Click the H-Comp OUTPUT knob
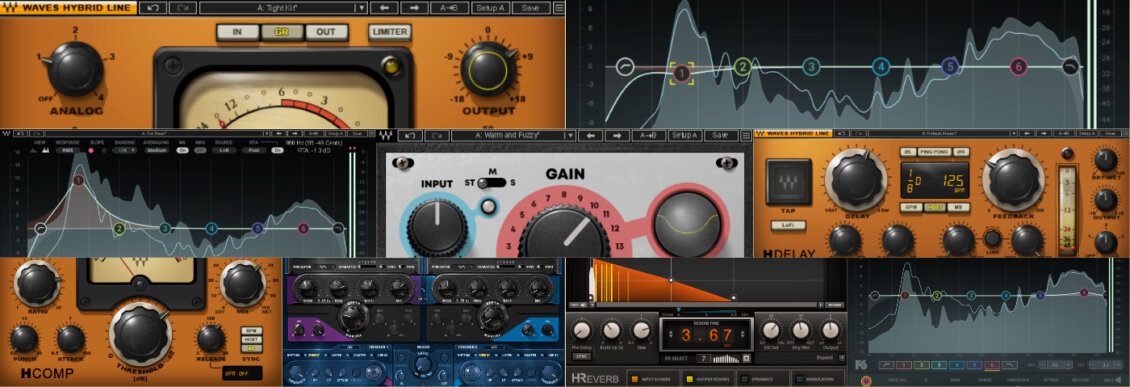This screenshot has height=387, width=1130. (x=488, y=69)
